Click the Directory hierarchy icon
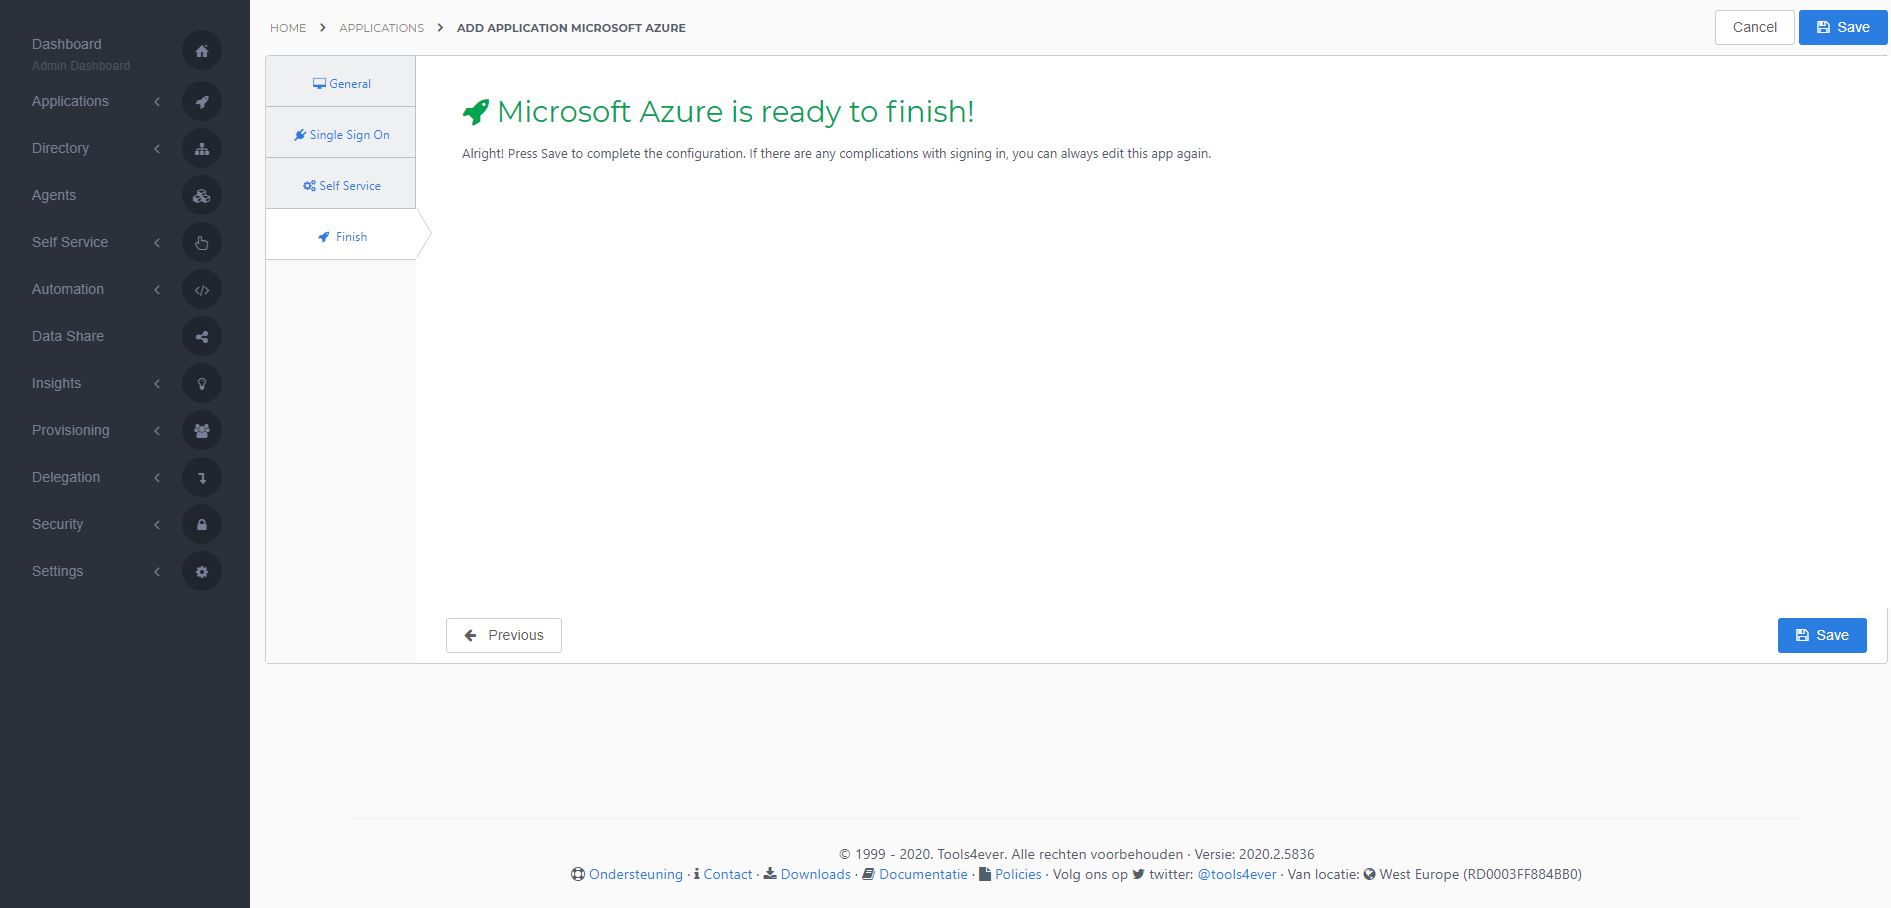Image resolution: width=1891 pixels, height=908 pixels. pos(202,148)
